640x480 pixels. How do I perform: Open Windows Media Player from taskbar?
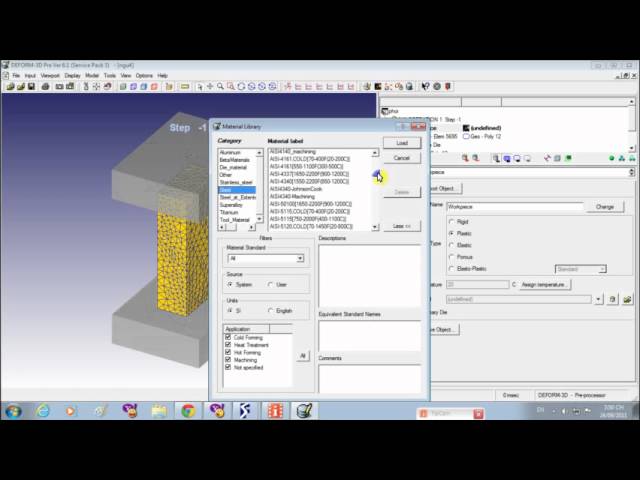pos(70,411)
